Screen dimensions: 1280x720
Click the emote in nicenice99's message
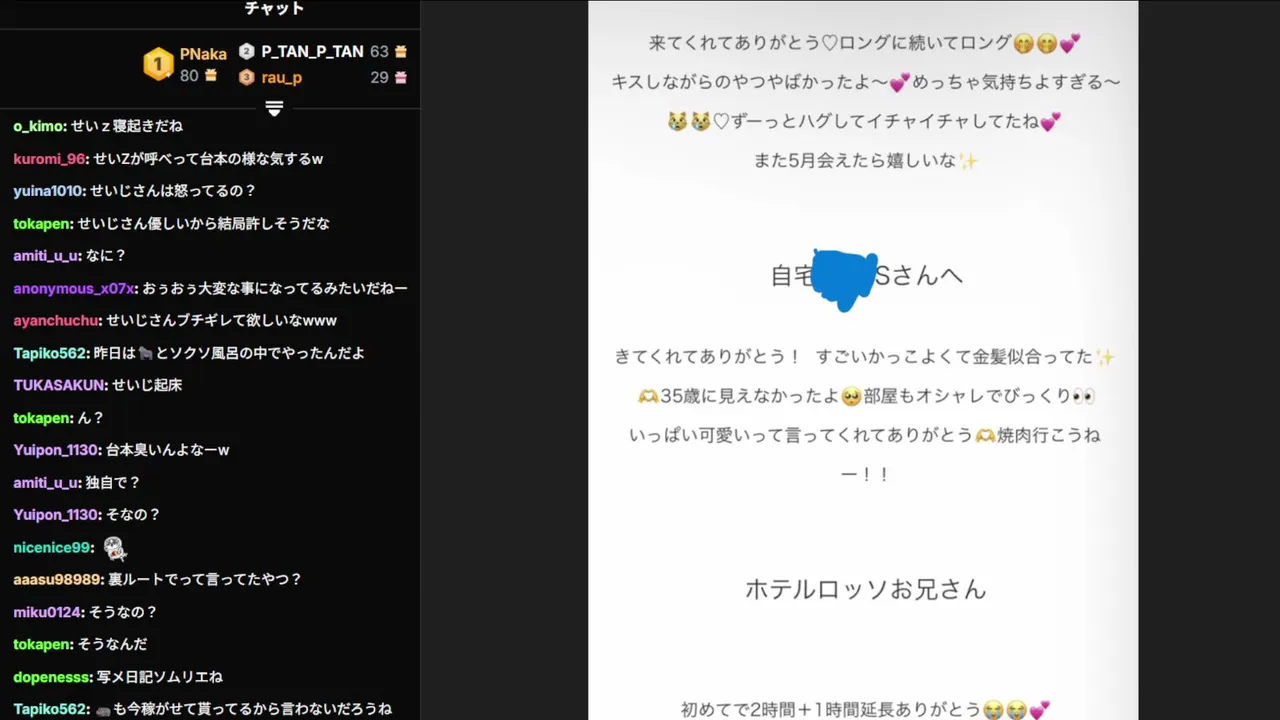pyautogui.click(x=115, y=548)
